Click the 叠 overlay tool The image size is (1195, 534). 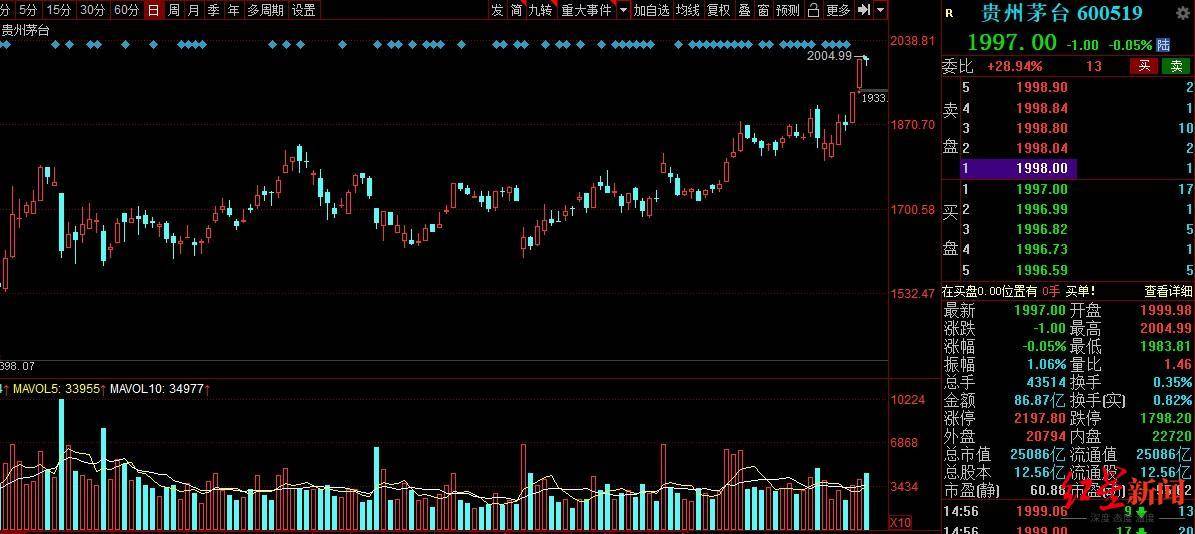tap(744, 10)
